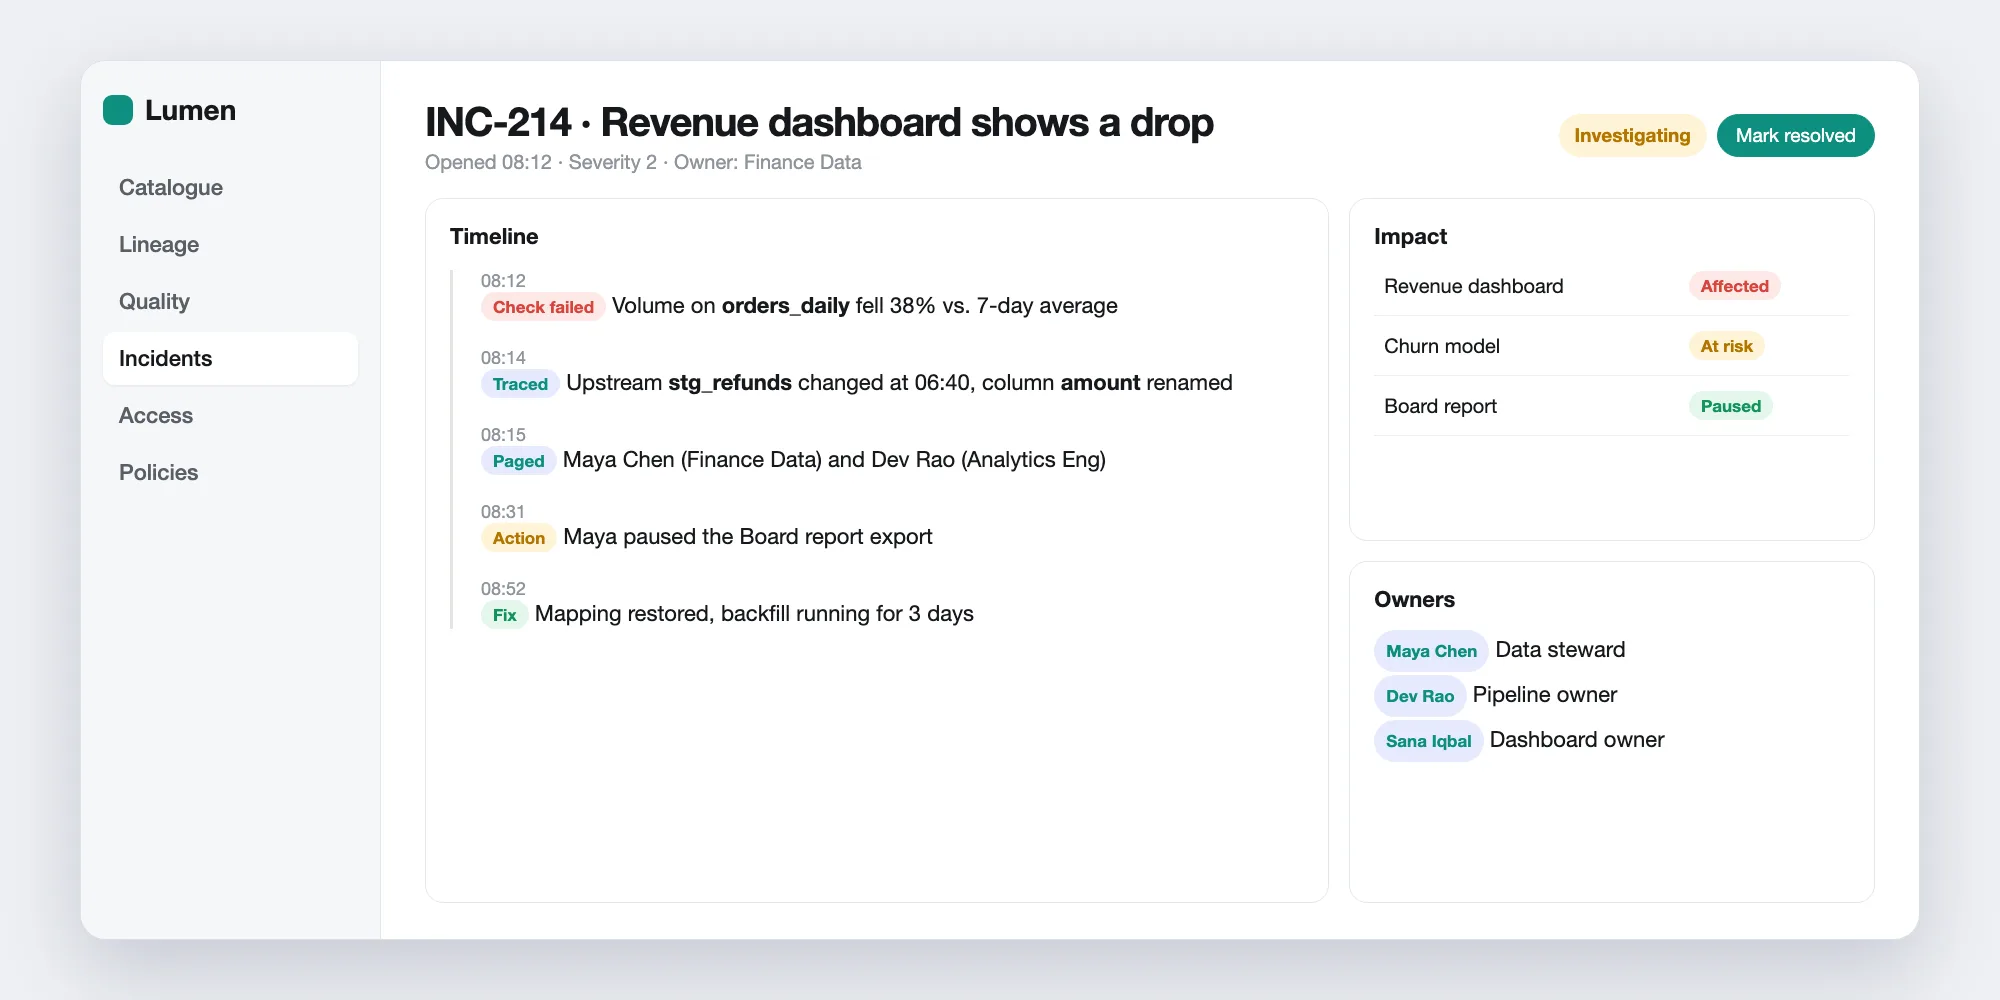
Task: Click the Paused status pill
Action: pos(1730,406)
